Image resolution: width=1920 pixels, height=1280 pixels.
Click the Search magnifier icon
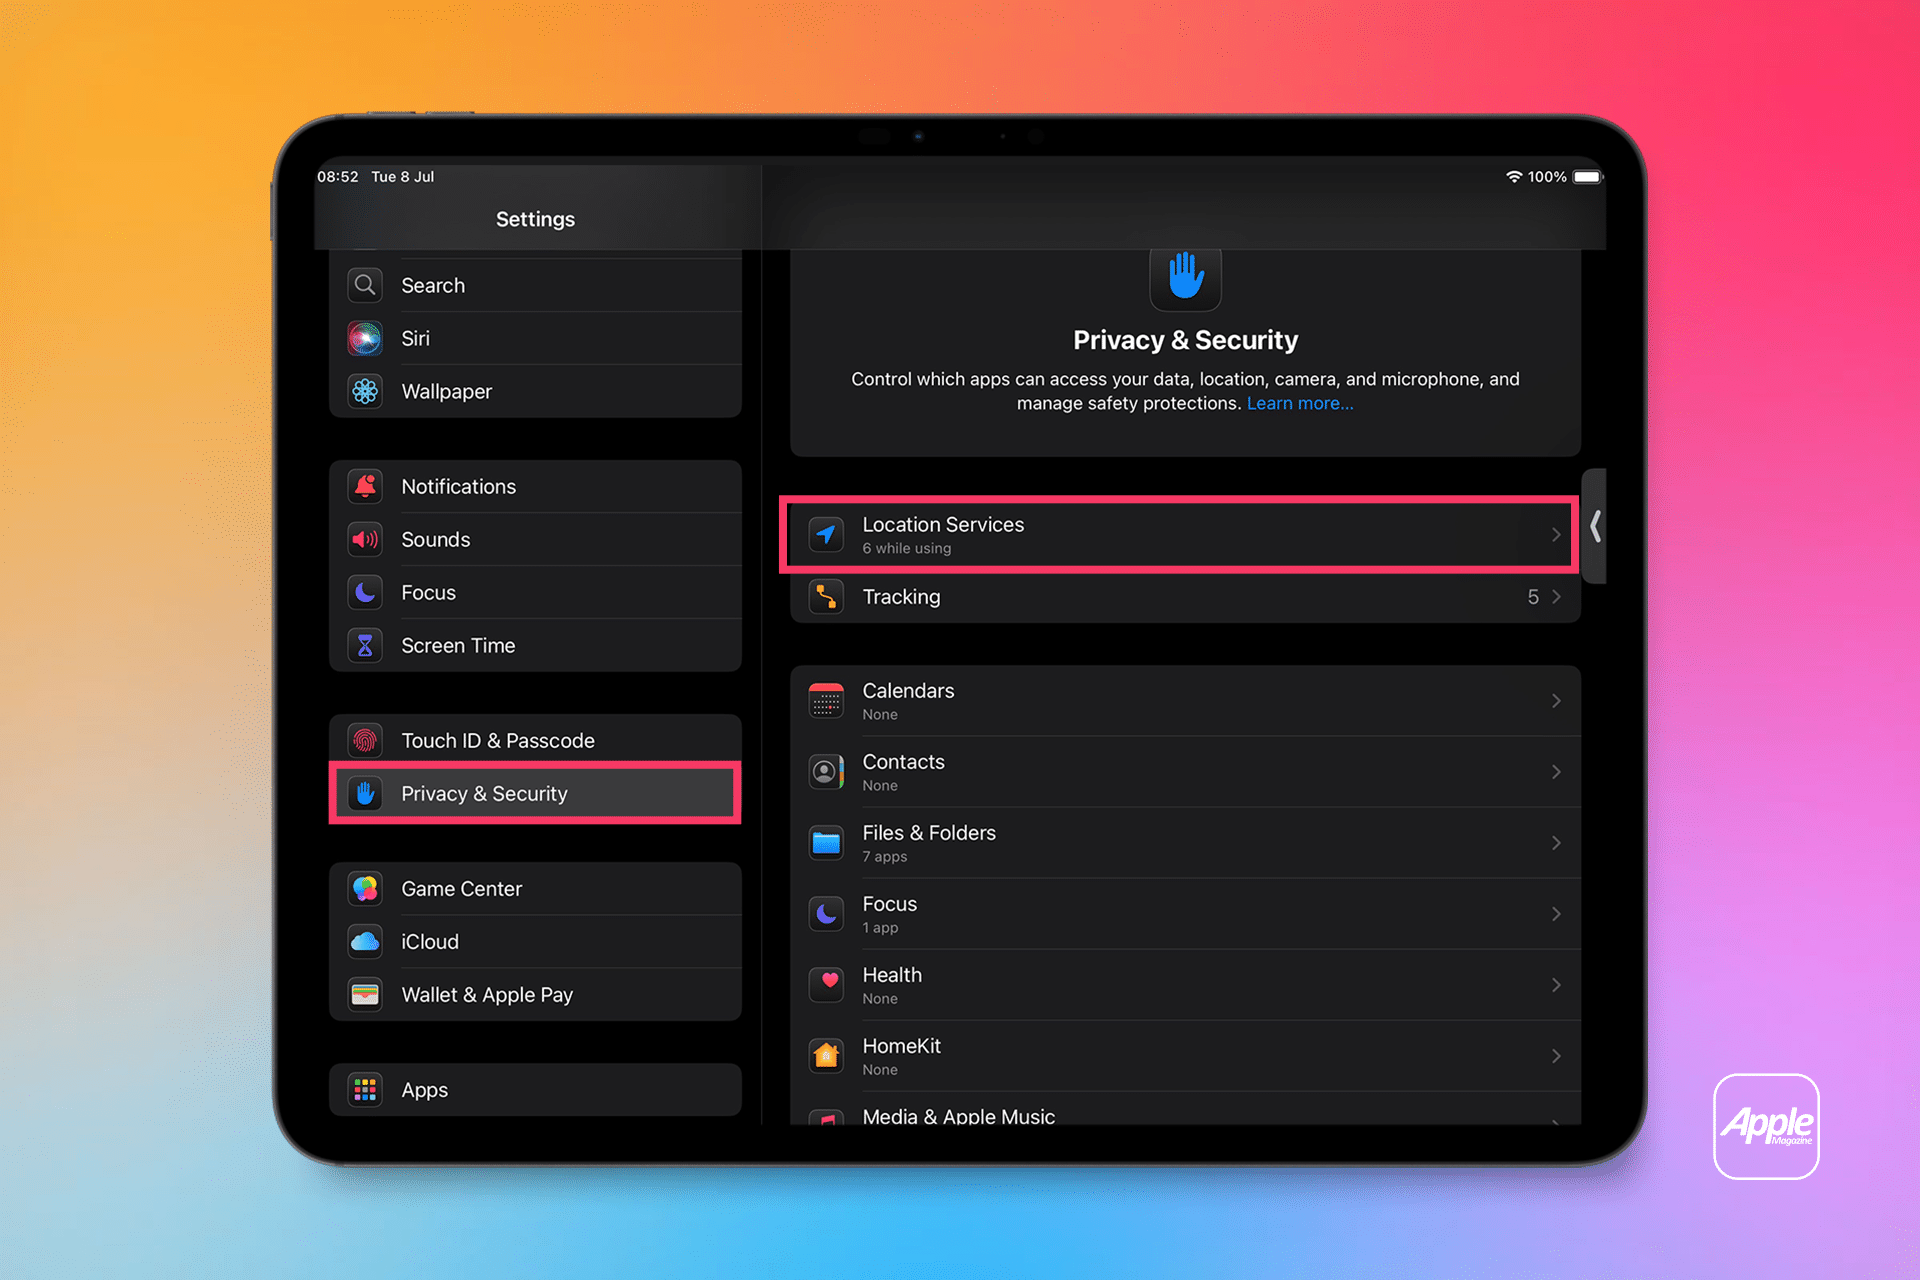click(x=365, y=285)
